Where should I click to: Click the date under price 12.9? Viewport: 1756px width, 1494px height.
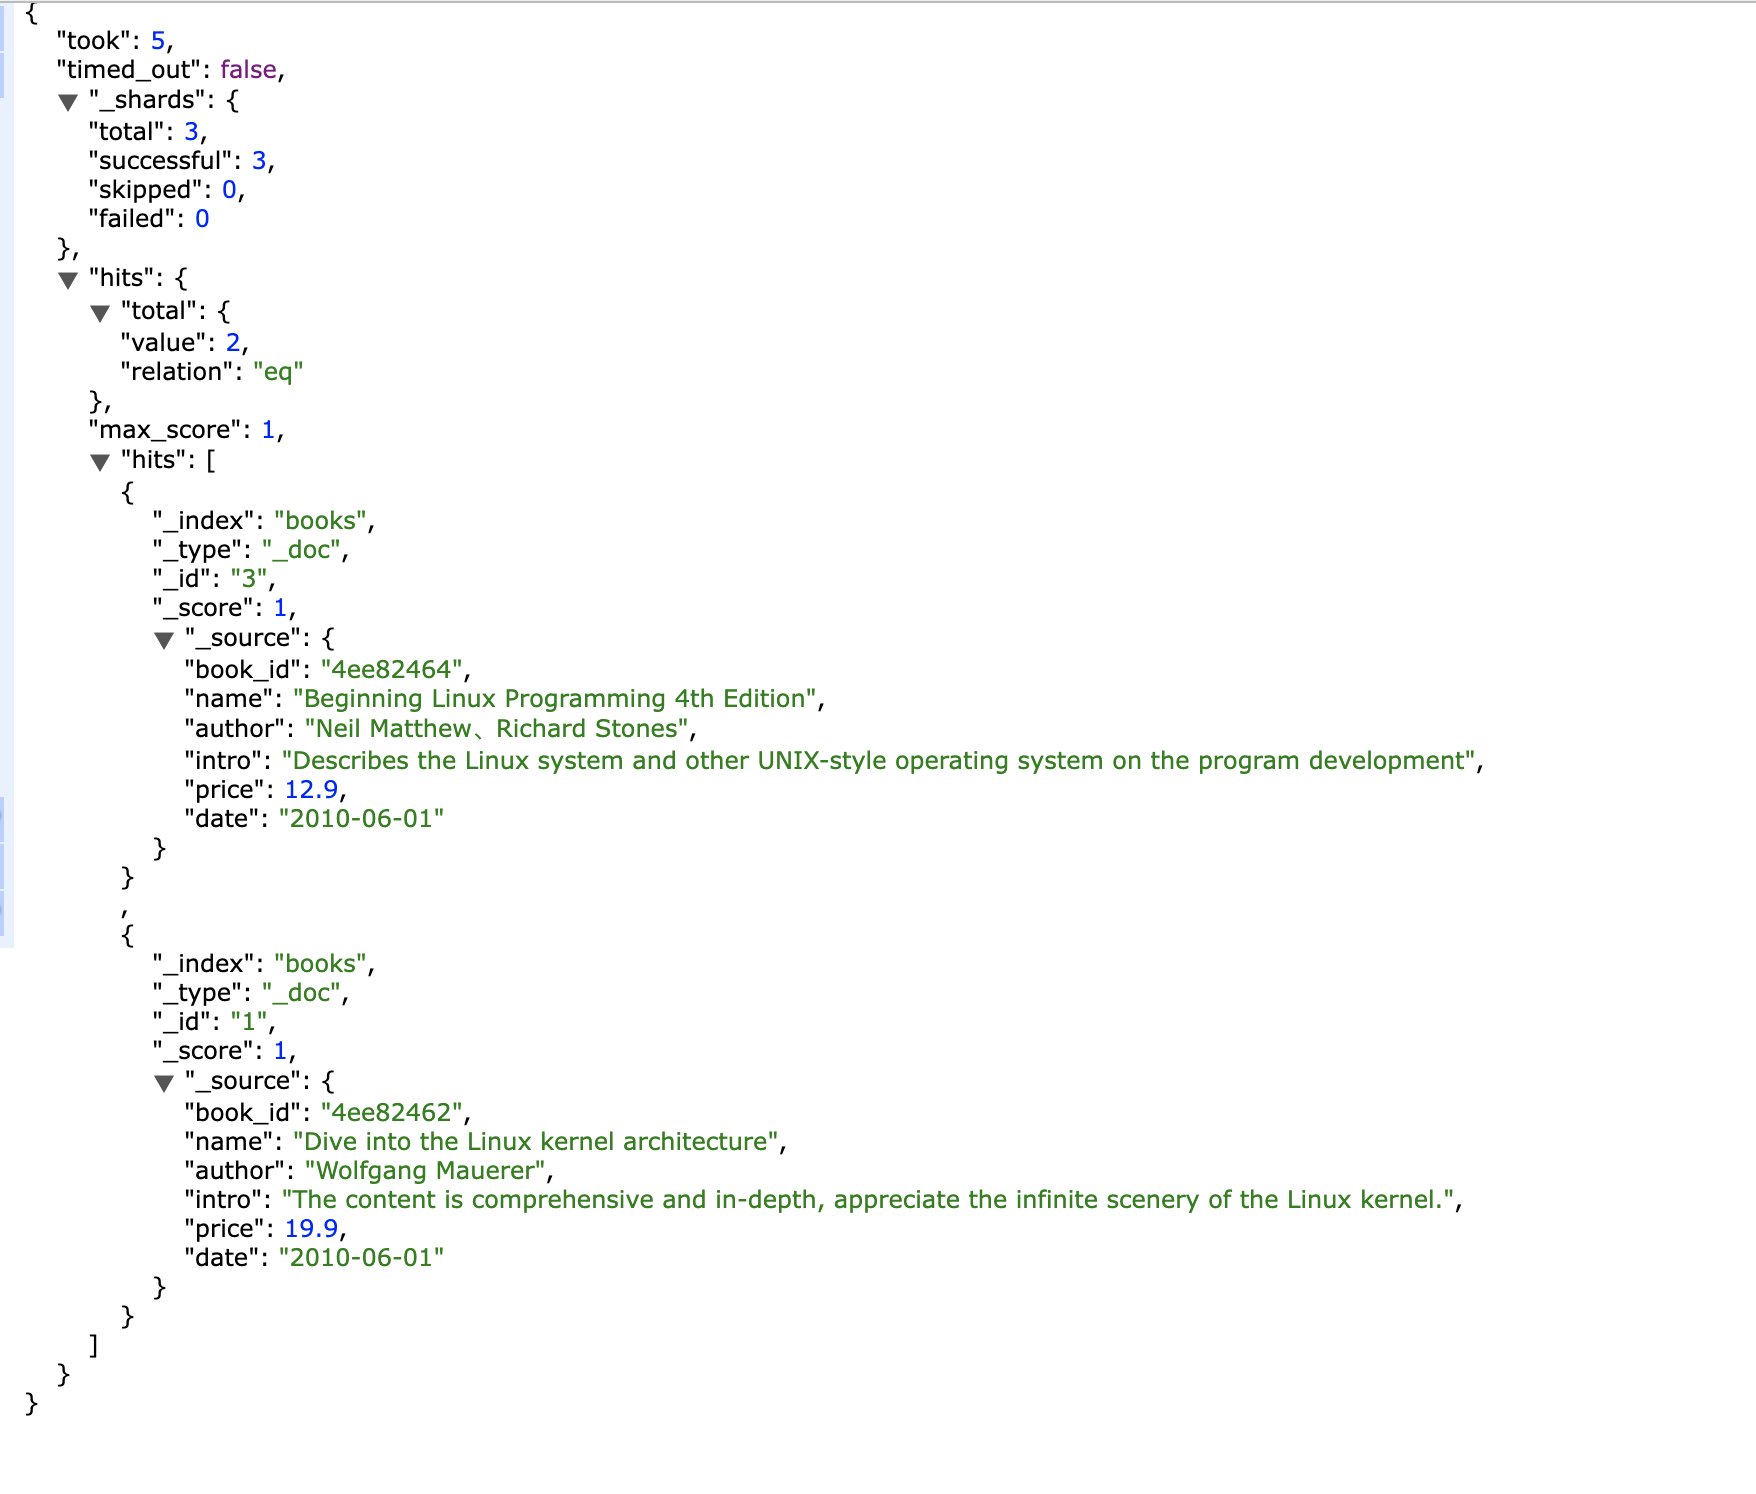click(x=361, y=819)
